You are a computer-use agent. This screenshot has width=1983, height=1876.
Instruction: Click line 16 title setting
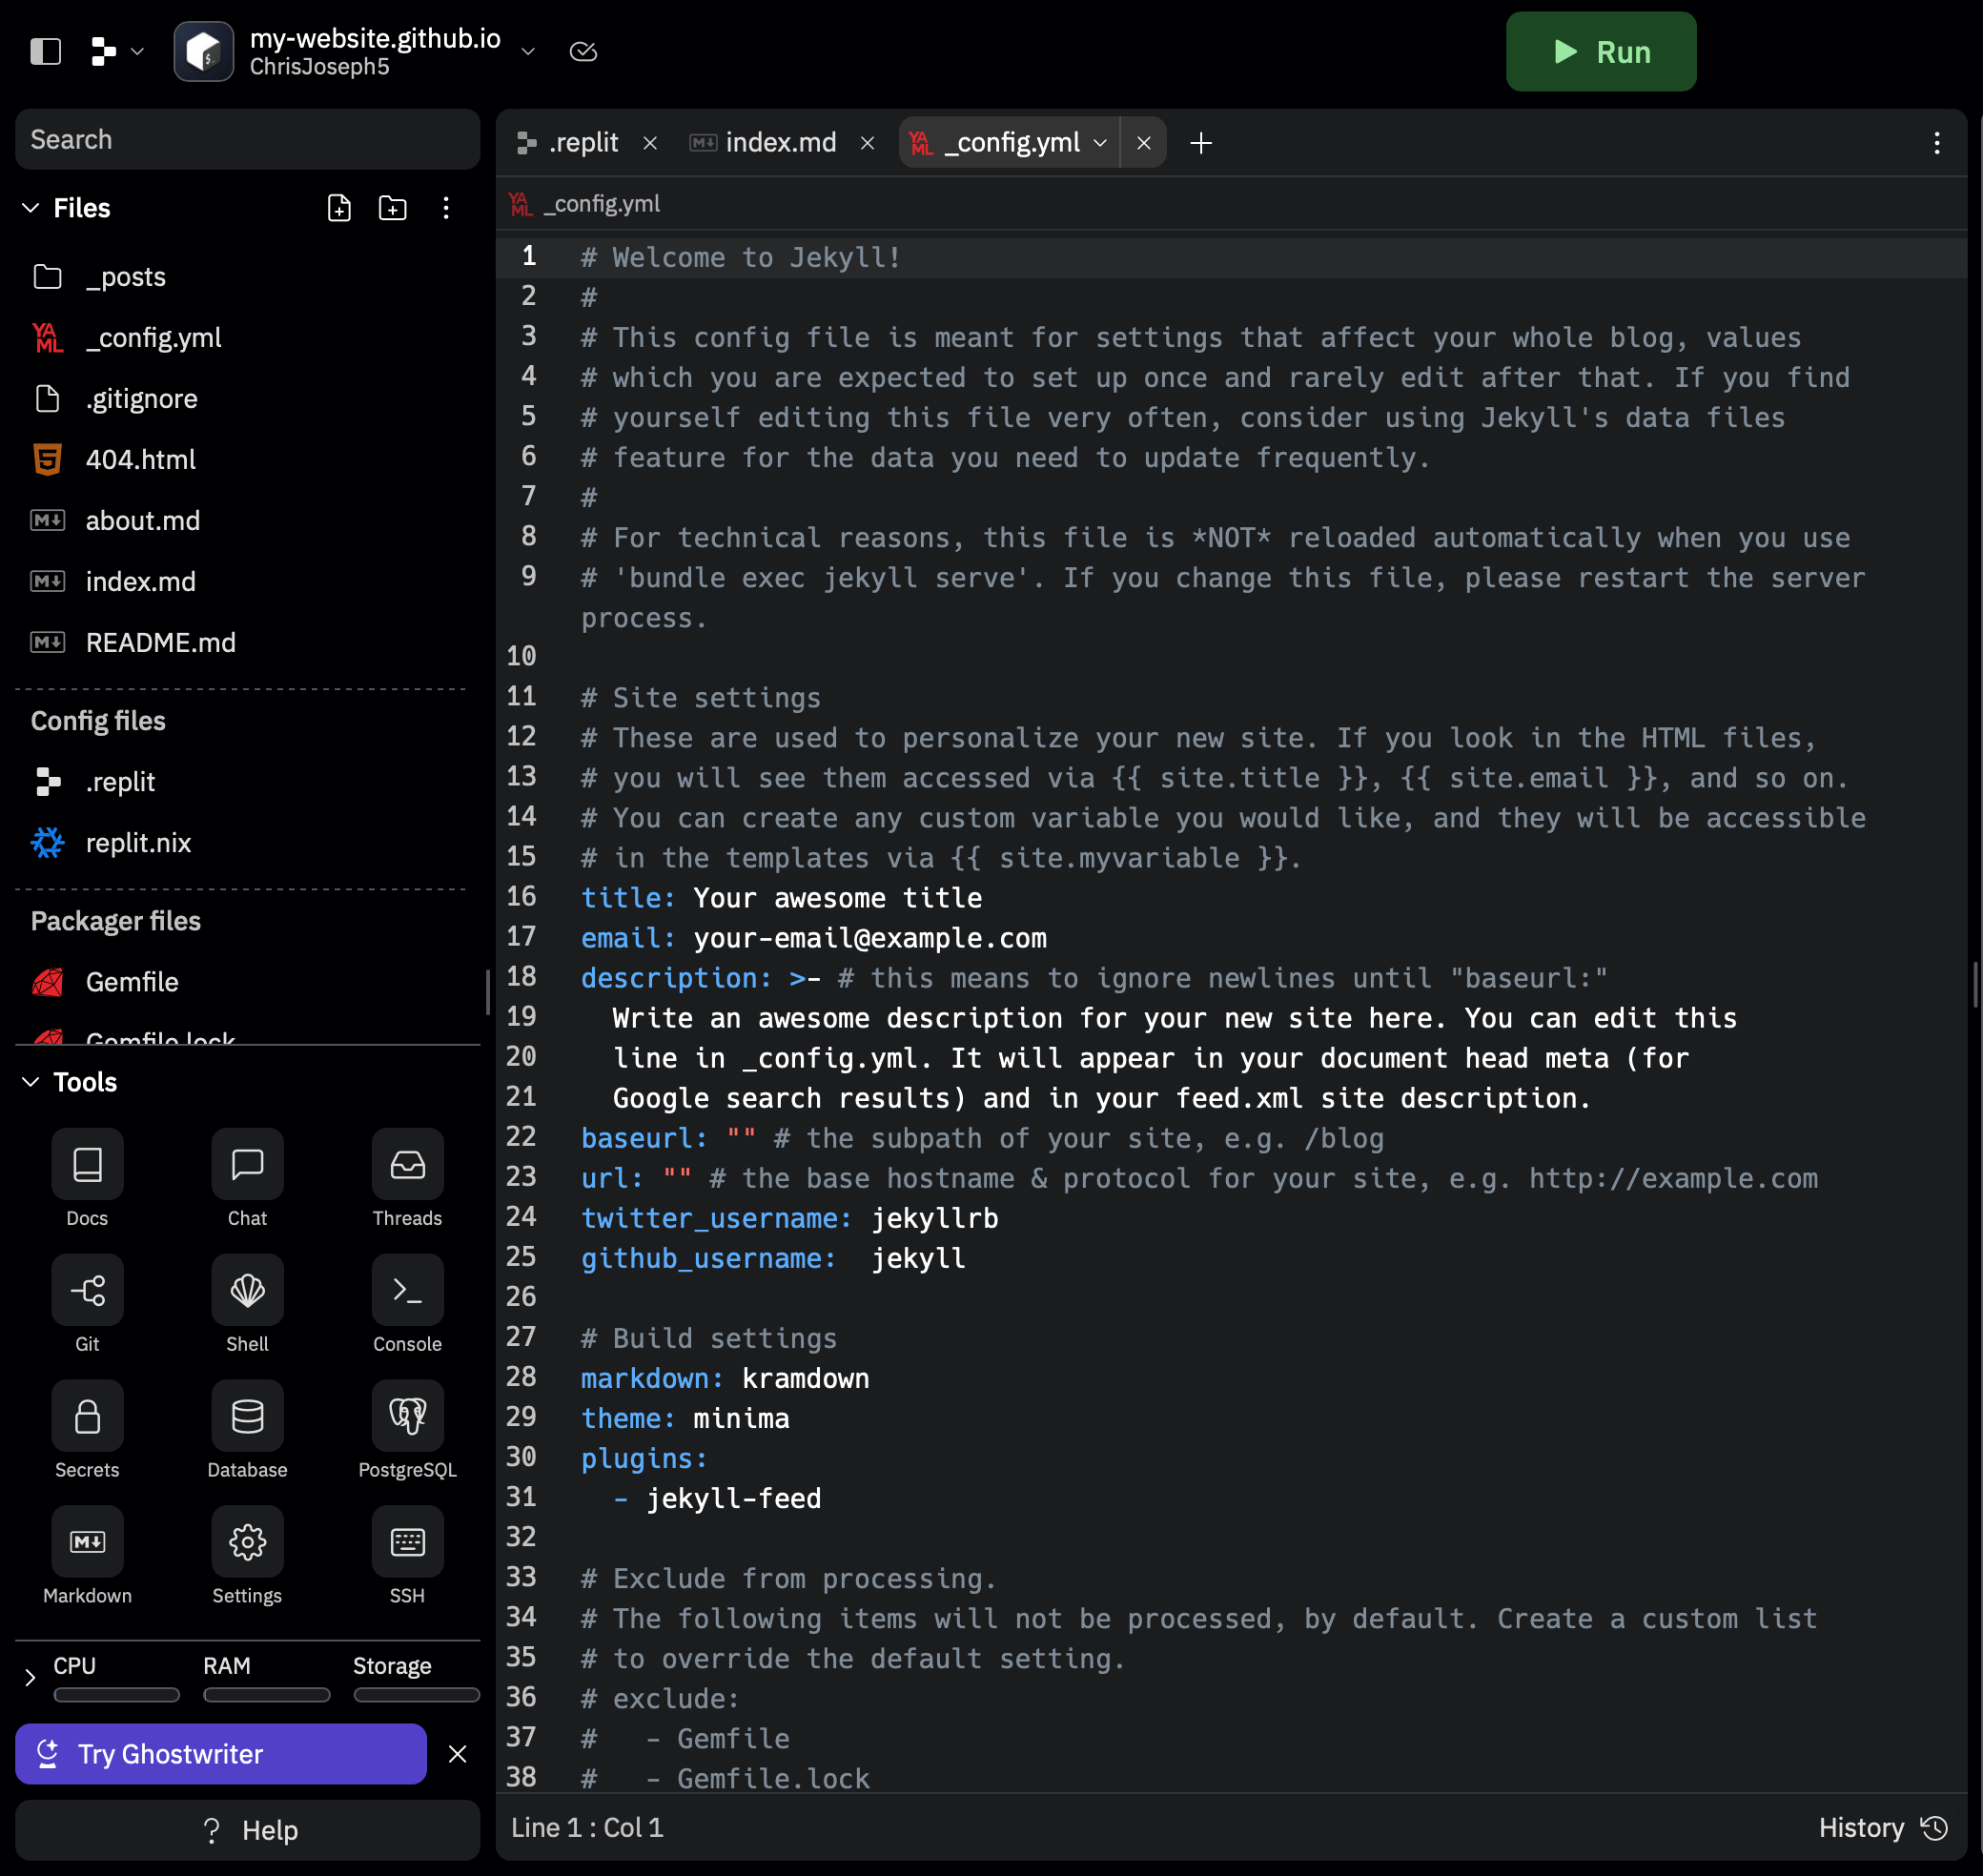(x=782, y=898)
